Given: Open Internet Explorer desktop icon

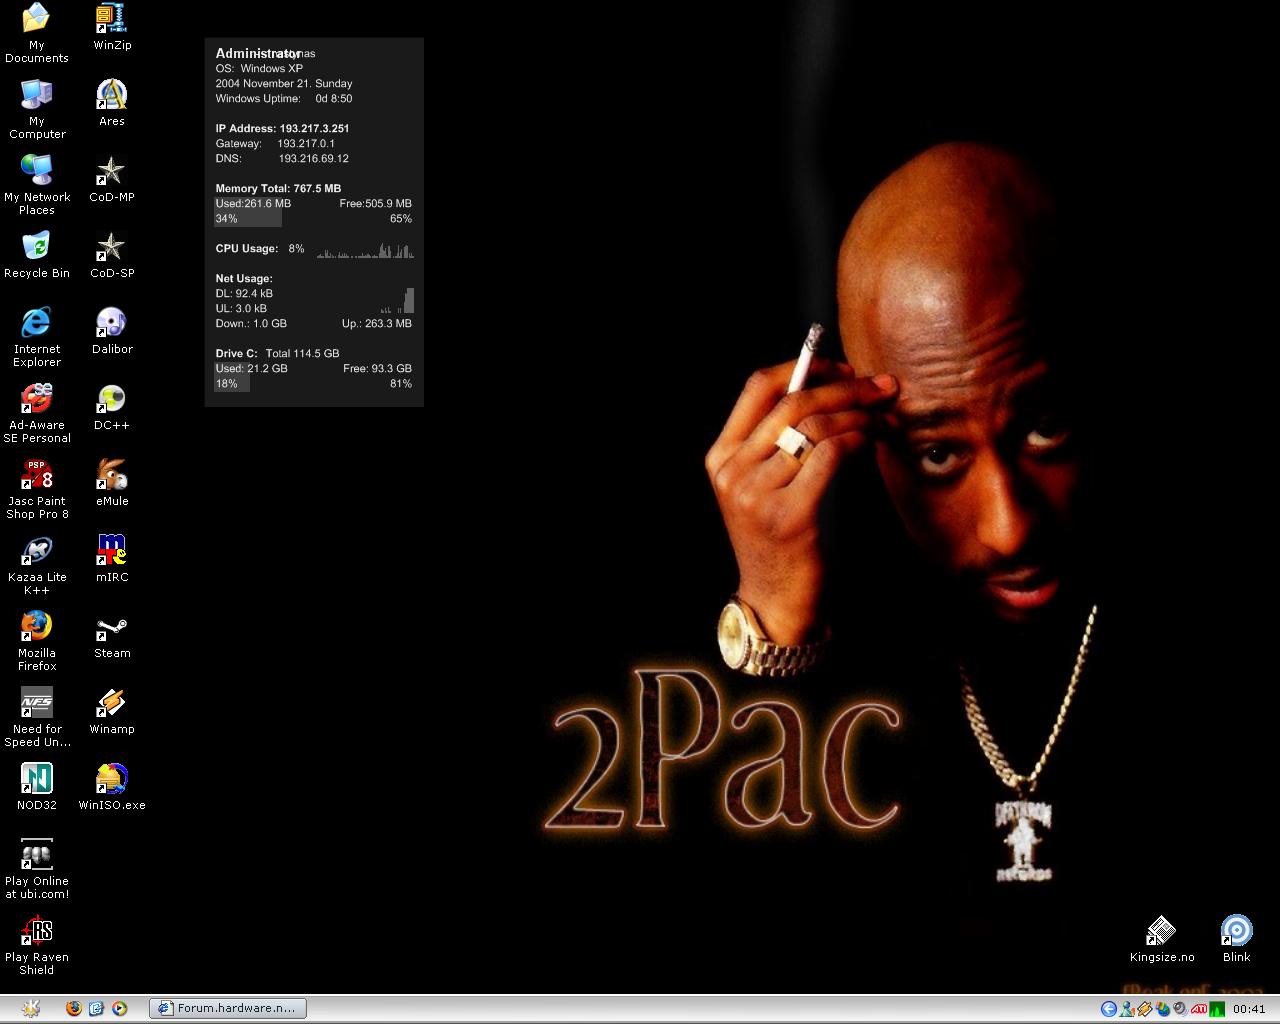Looking at the screenshot, I should point(37,336).
